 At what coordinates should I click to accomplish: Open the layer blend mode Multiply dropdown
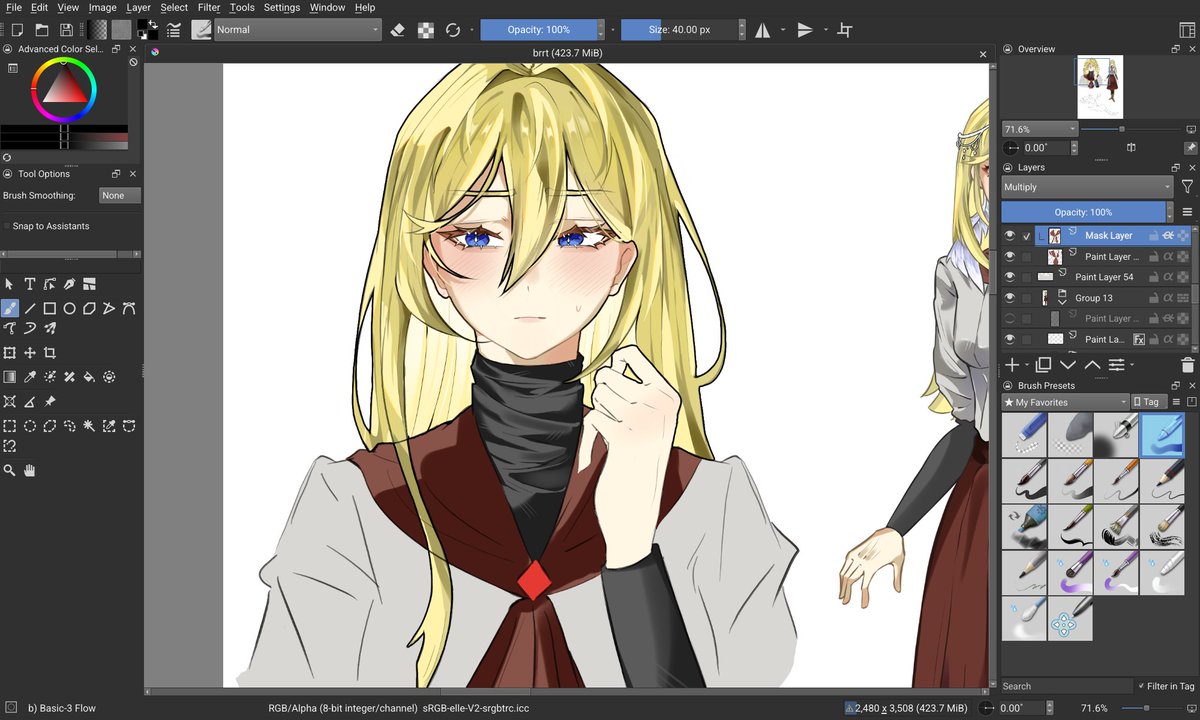tap(1087, 187)
